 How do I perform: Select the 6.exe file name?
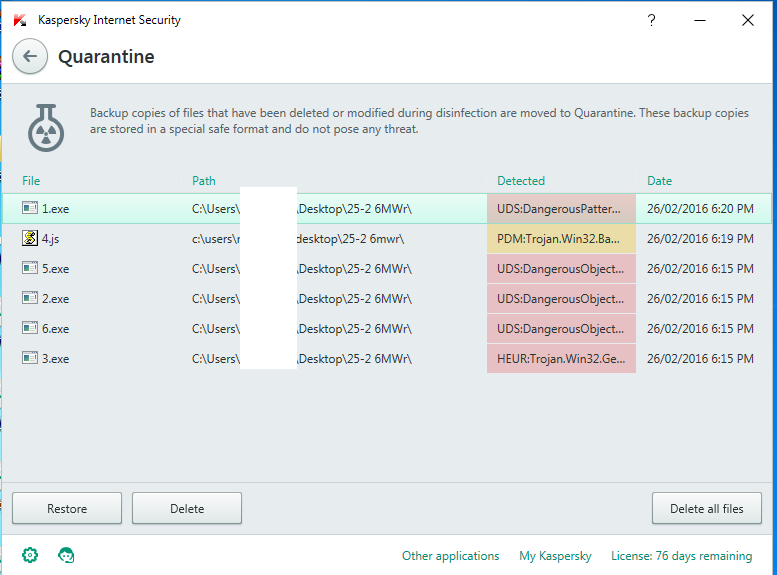(x=56, y=329)
